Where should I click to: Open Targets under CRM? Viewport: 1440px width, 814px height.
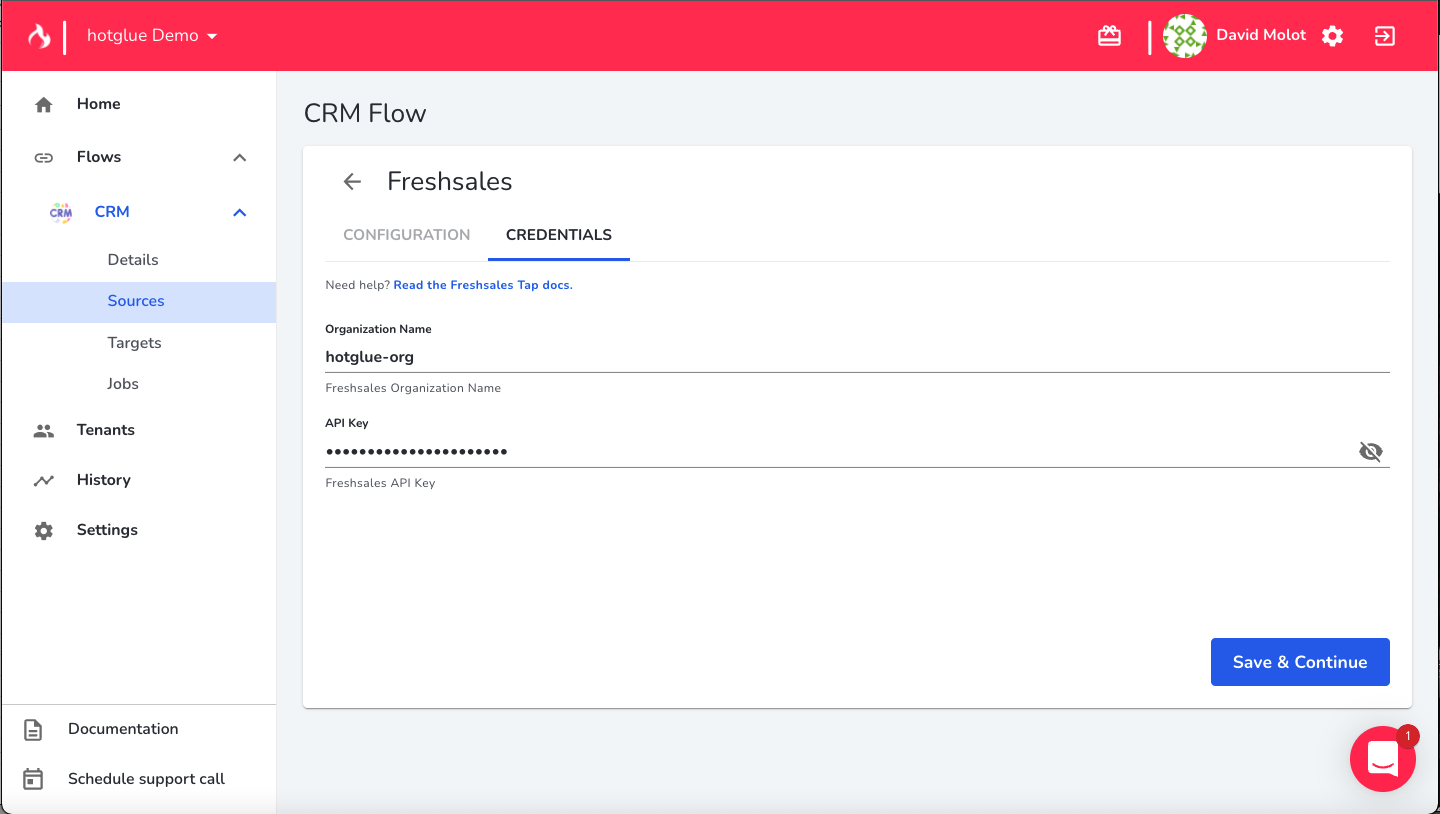pos(134,343)
